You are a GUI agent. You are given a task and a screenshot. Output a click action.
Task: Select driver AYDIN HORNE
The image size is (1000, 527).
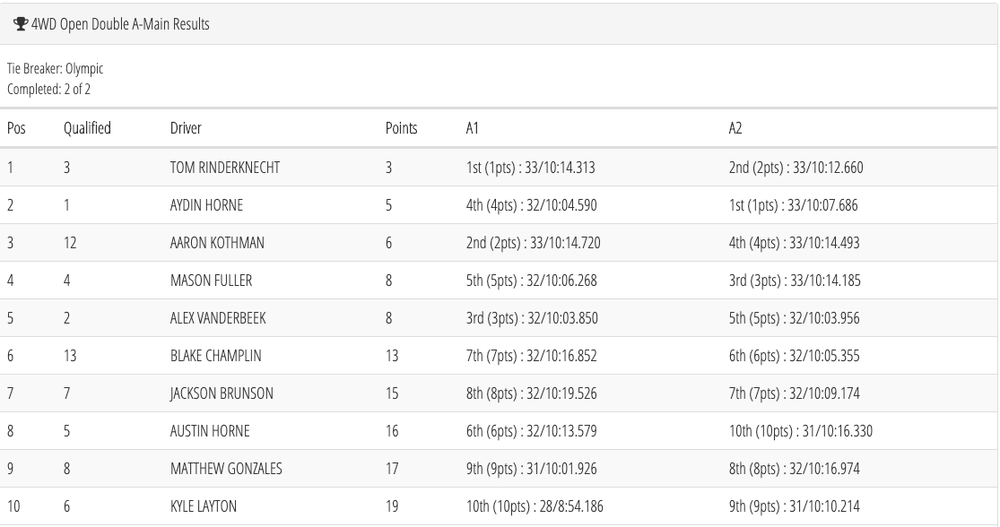(x=207, y=206)
